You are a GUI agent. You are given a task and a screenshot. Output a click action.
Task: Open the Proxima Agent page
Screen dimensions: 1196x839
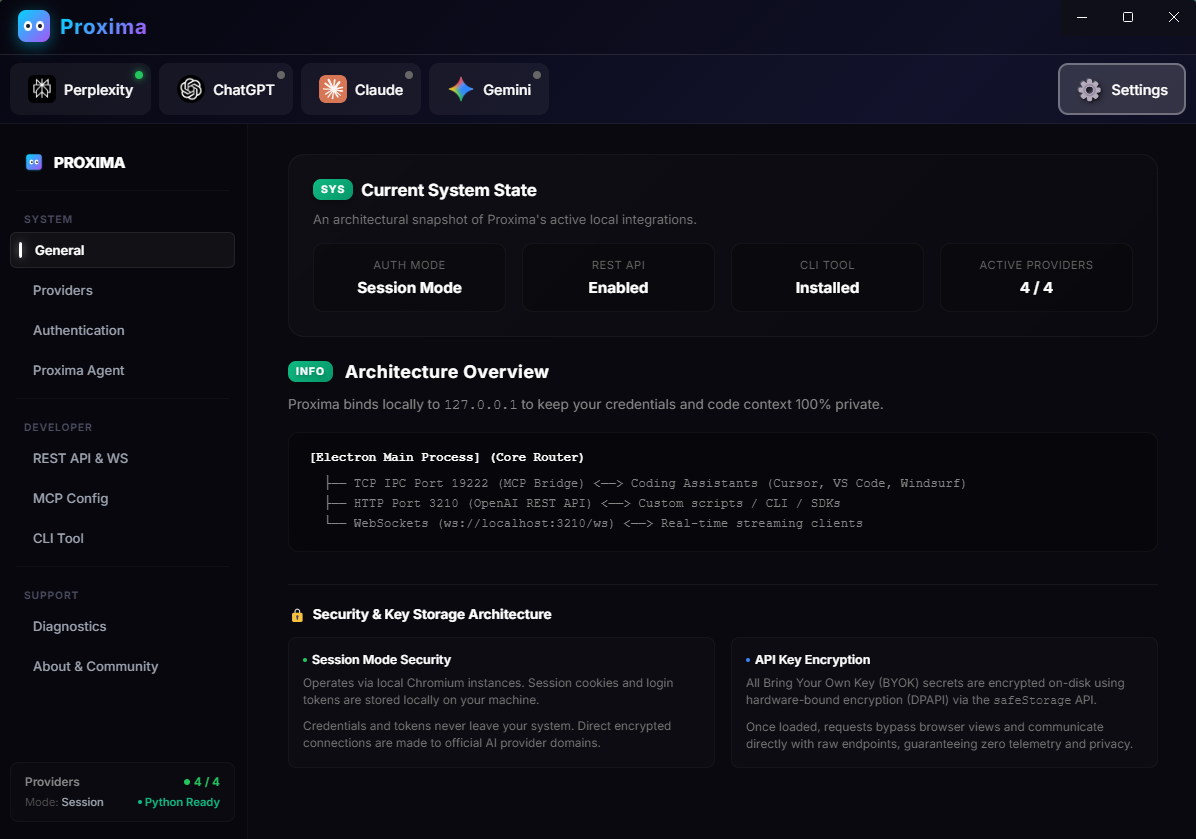pyautogui.click(x=122, y=370)
